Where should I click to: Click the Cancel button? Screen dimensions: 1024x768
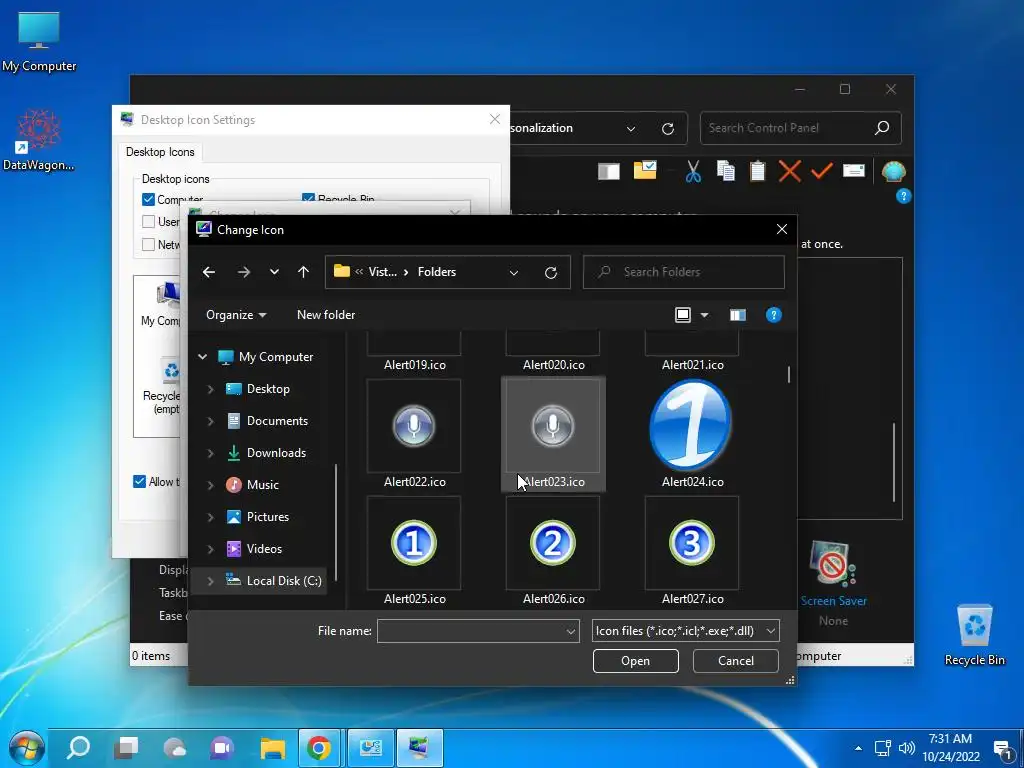[x=735, y=661]
